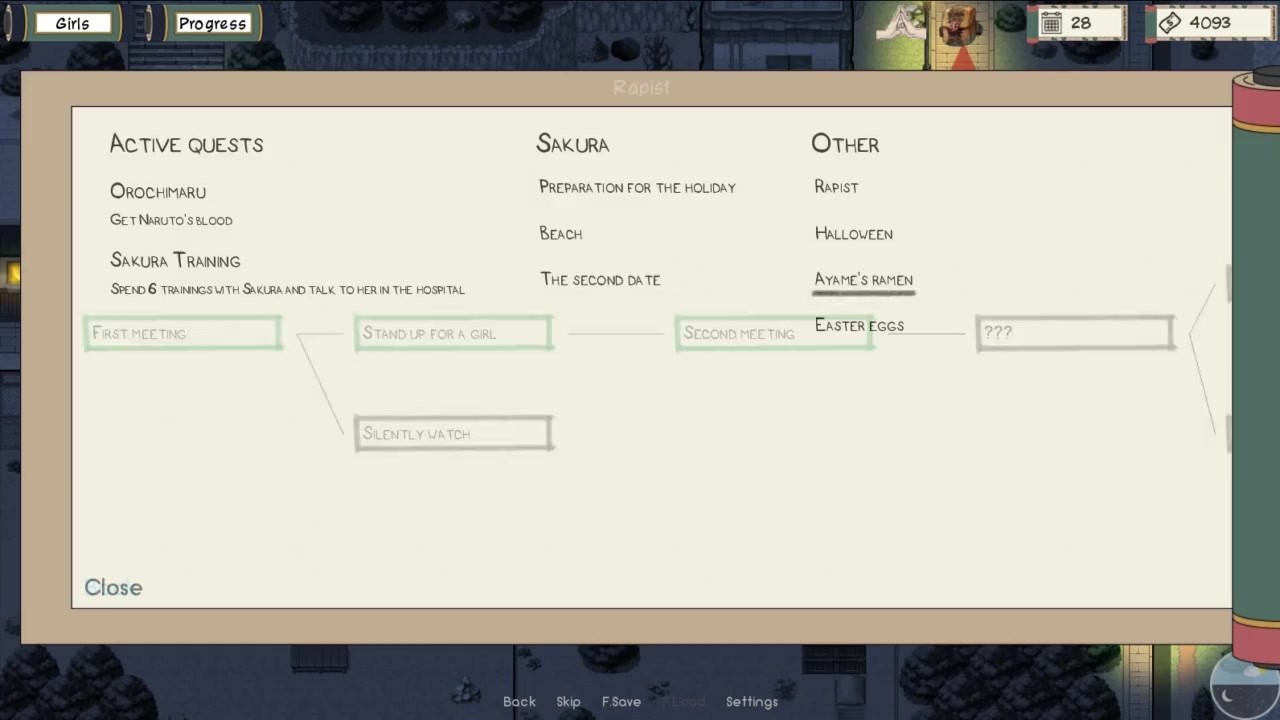Open the Girls menu
The height and width of the screenshot is (720, 1280).
[x=72, y=23]
